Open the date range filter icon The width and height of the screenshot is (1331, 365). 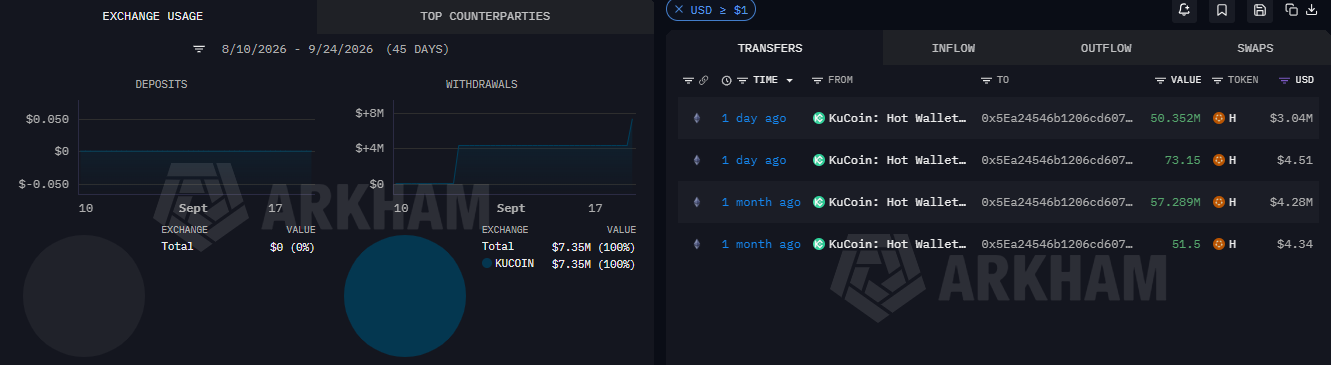(x=199, y=49)
